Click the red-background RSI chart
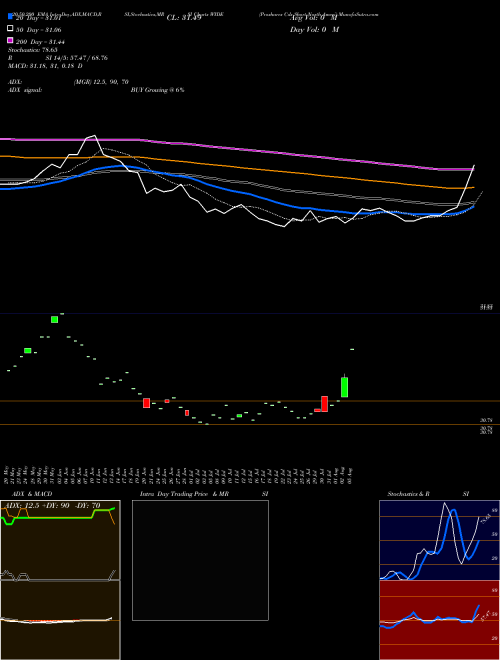Screen dimensions: 500x660 [x=439, y=620]
